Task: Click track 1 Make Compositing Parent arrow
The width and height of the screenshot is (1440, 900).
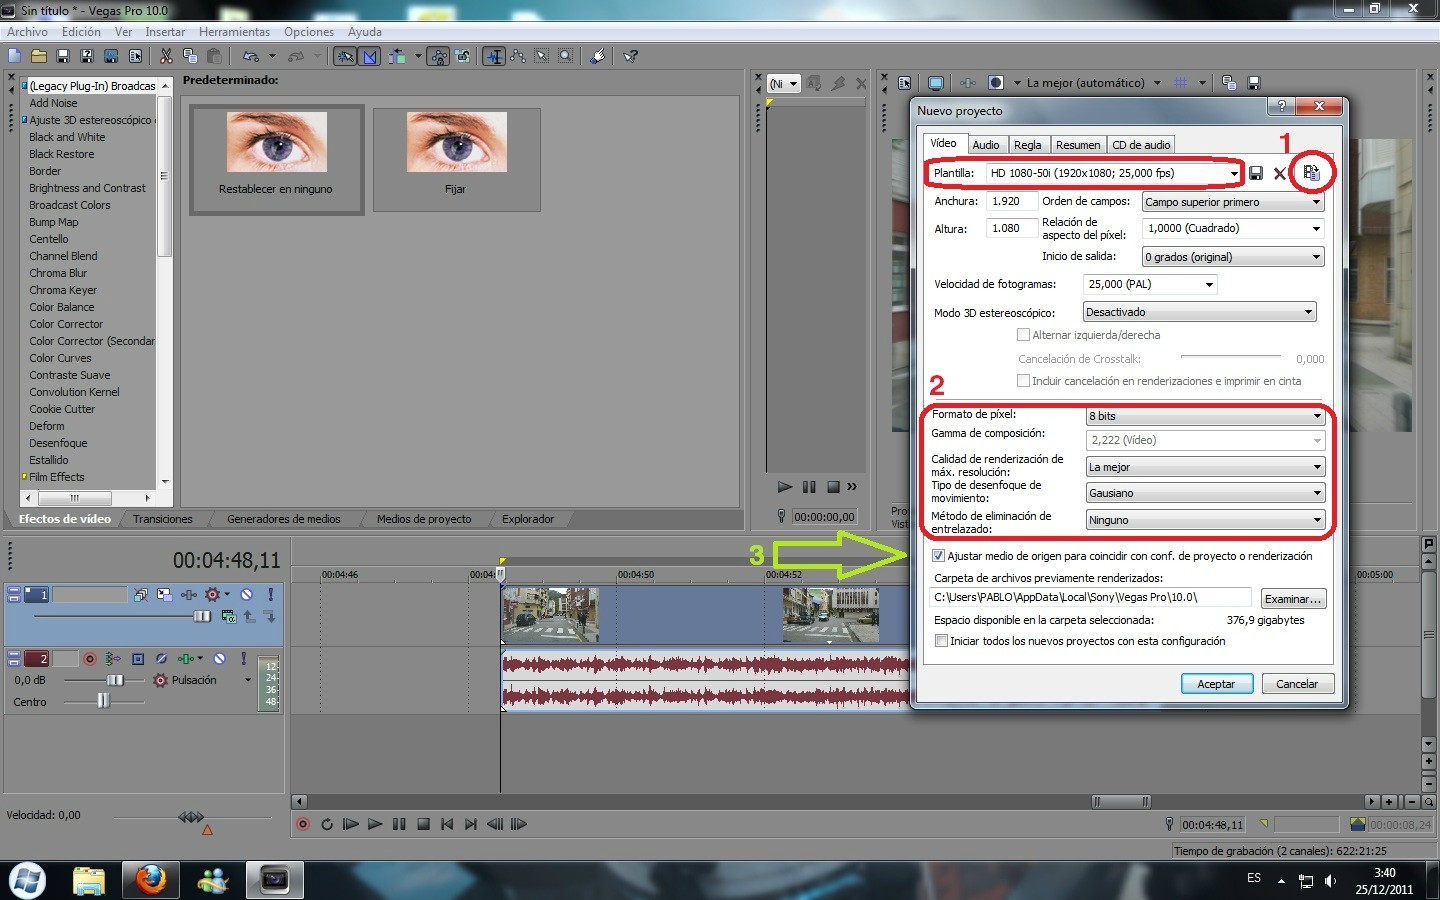Action: click(x=250, y=617)
